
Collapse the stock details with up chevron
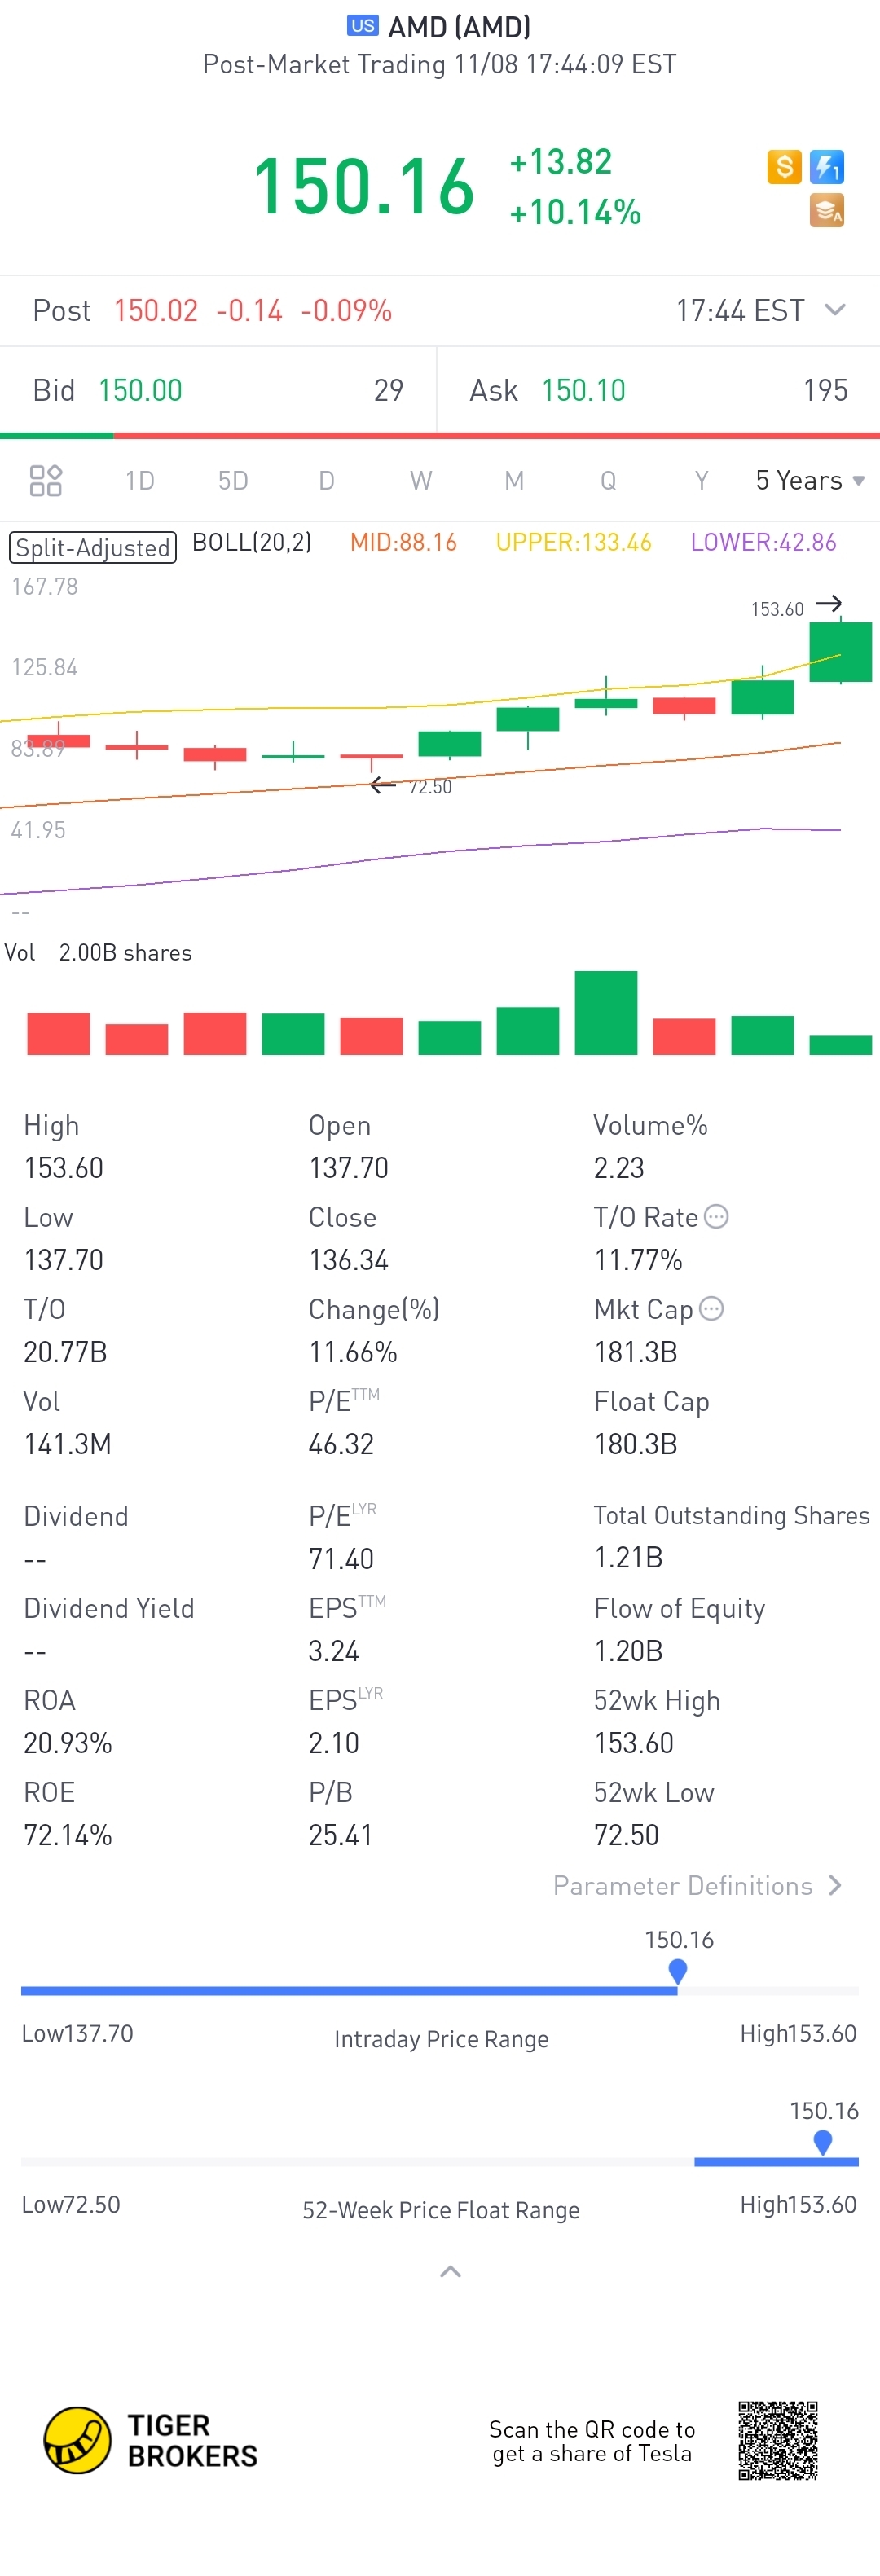coord(451,2272)
